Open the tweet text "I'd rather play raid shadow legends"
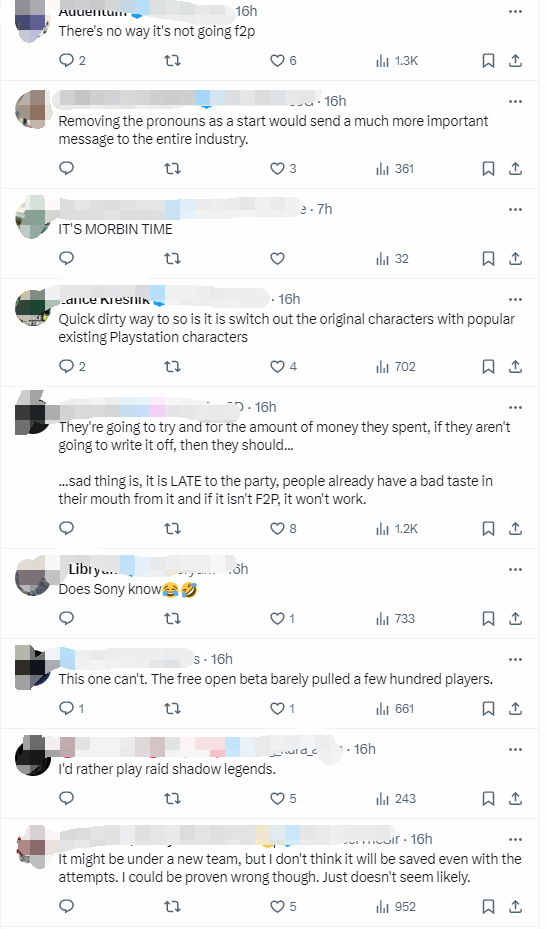Viewport: 546px width, 929px height. coord(167,769)
